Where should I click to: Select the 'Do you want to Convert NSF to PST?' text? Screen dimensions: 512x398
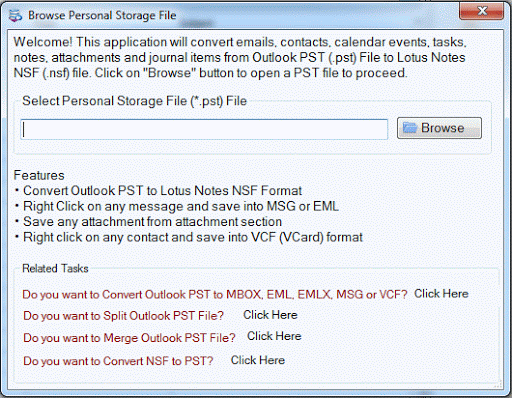pos(118,361)
